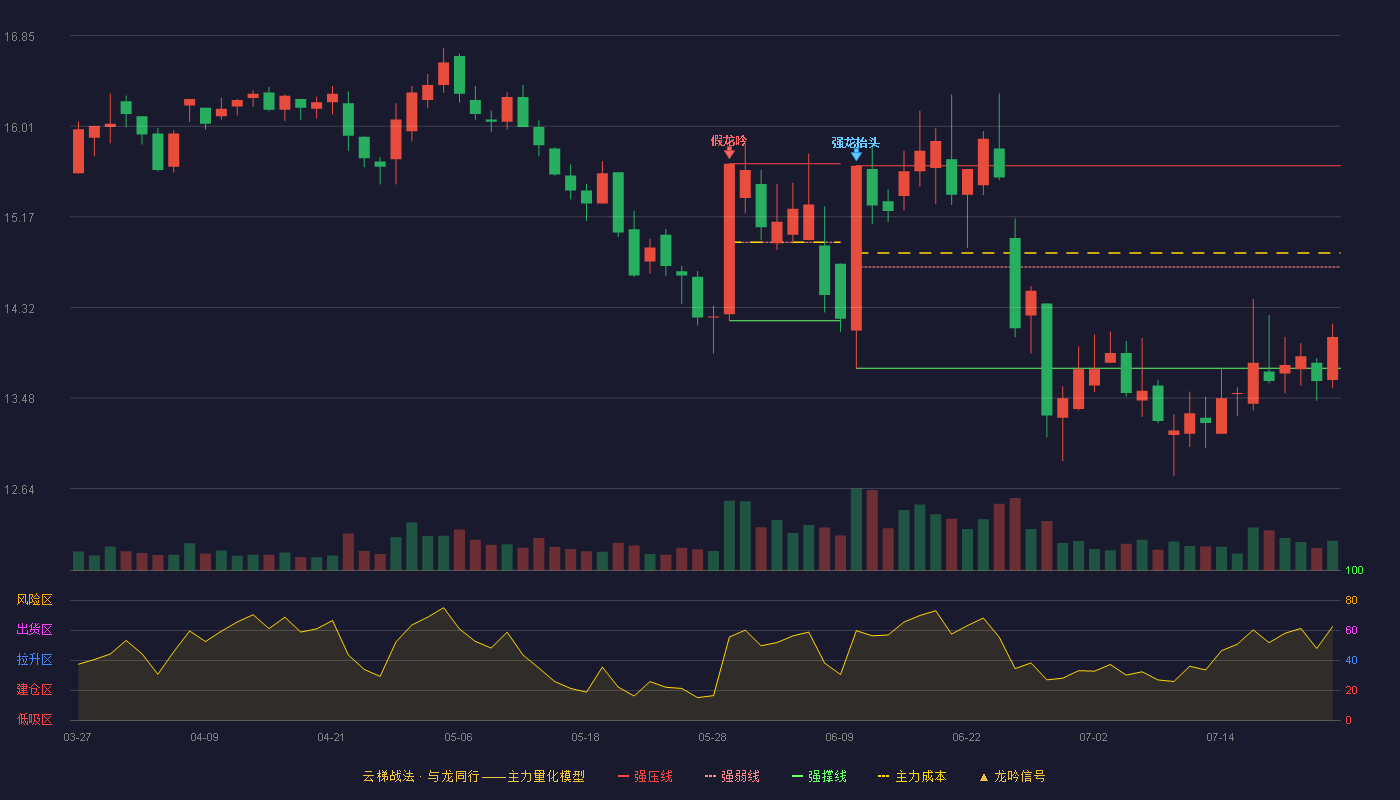Click the 07-14 date axis tick
The image size is (1400, 800).
(1220, 737)
